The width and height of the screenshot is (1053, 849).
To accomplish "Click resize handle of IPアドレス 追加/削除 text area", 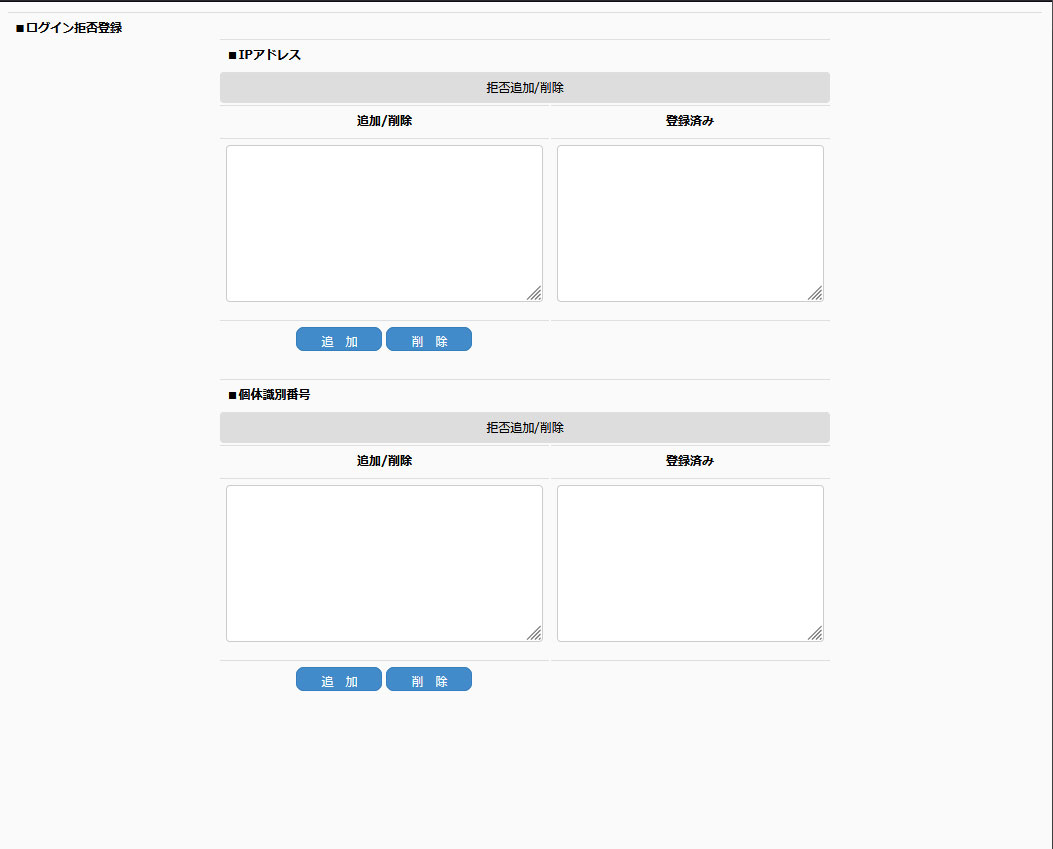I will pos(535,294).
